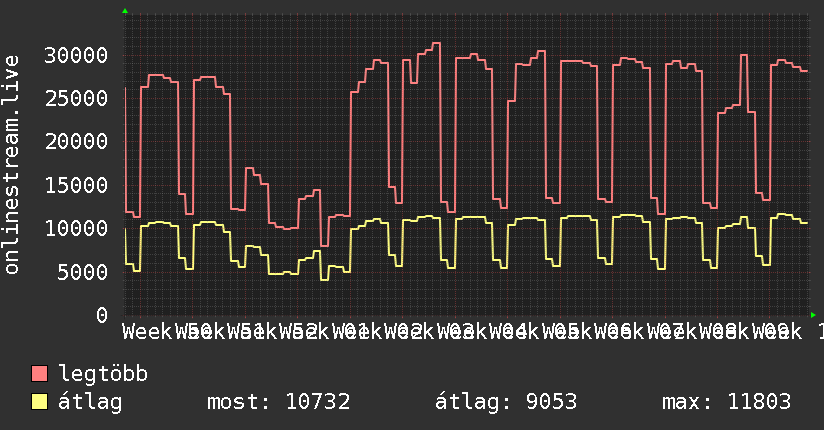Click the 15000 y-axis label
This screenshot has height=430, width=824.
pos(76,185)
